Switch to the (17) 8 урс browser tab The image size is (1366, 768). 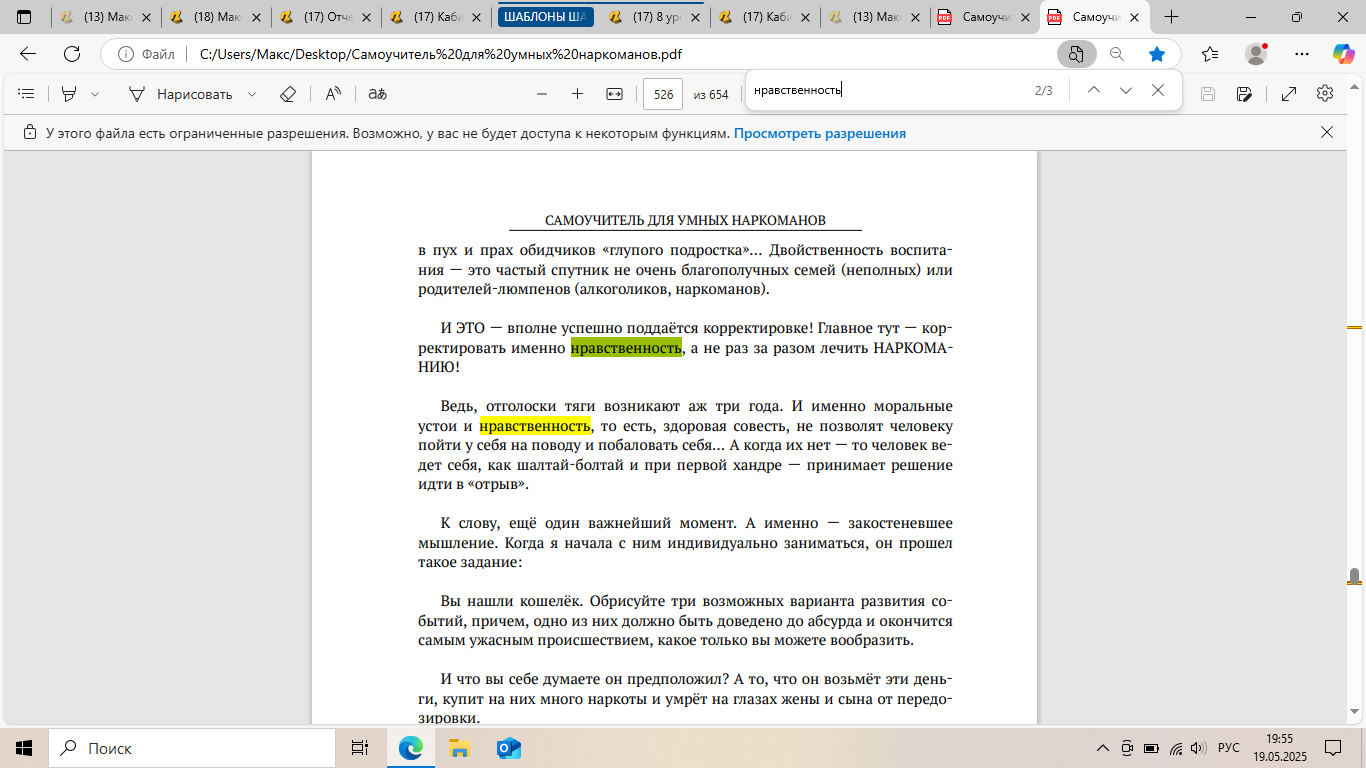point(655,17)
